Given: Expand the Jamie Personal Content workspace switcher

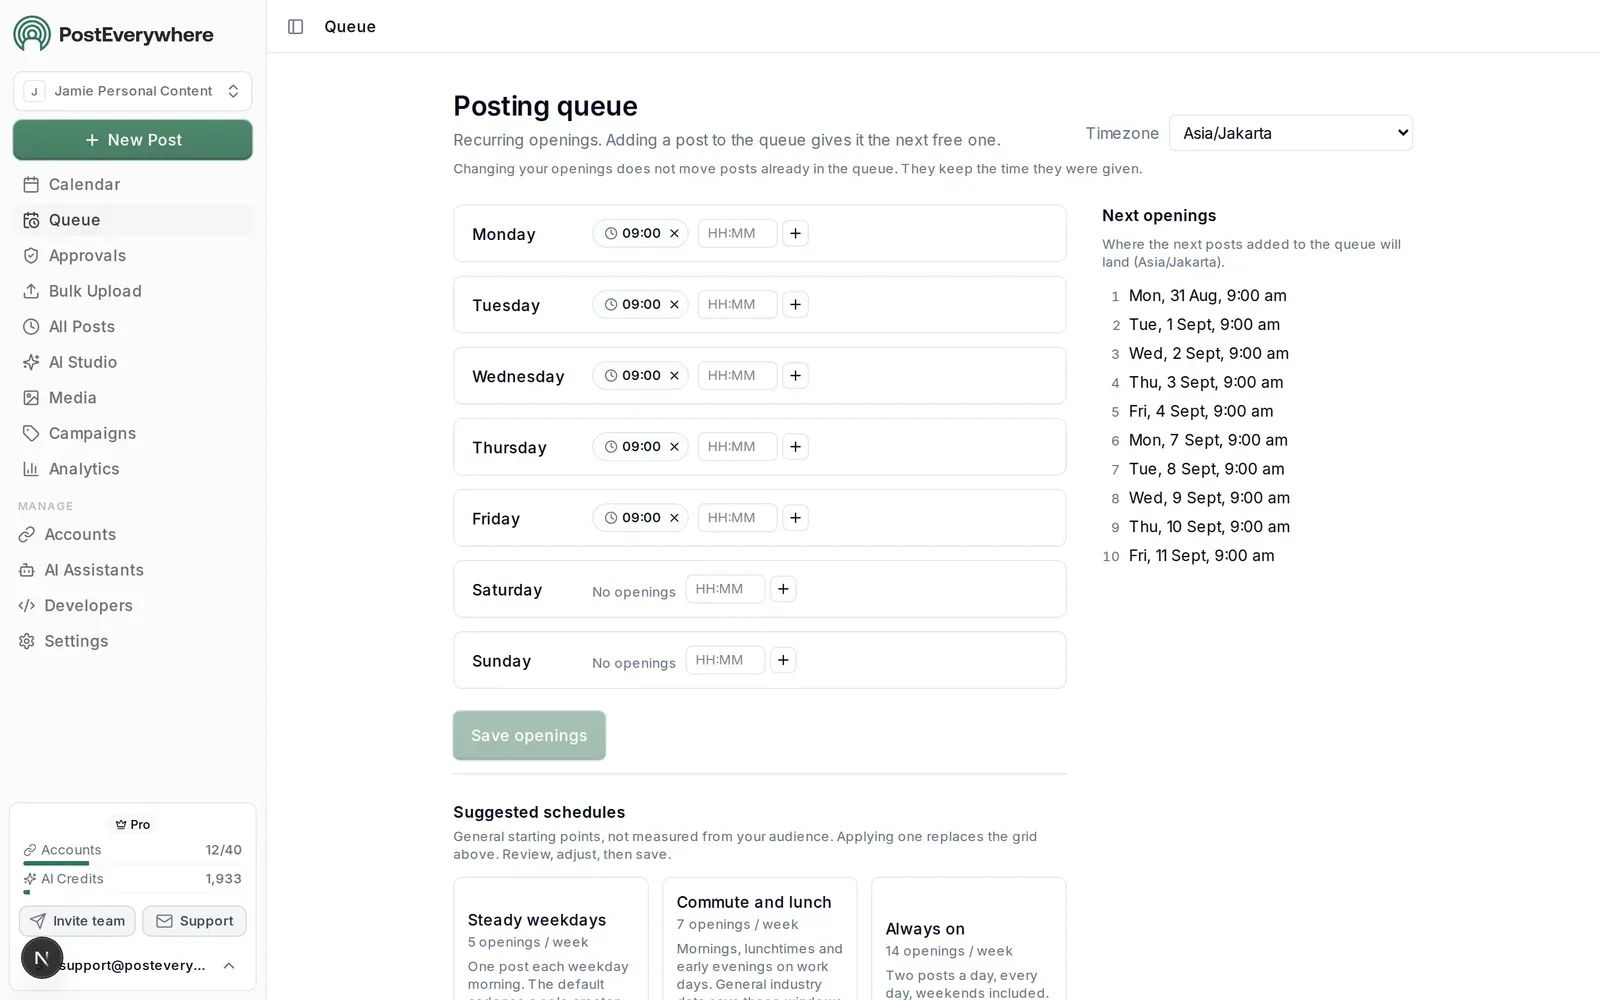Looking at the screenshot, I should tap(132, 91).
